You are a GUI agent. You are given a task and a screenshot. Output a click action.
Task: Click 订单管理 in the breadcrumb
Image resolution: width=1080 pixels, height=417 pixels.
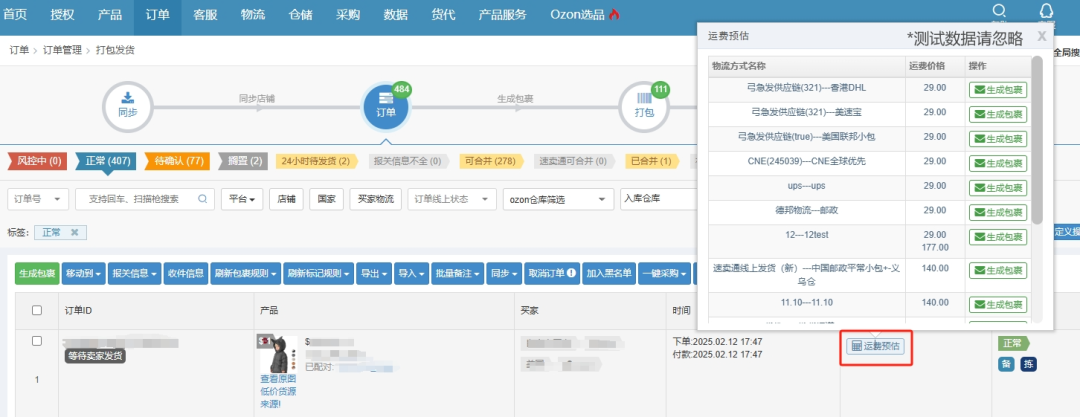pyautogui.click(x=62, y=50)
